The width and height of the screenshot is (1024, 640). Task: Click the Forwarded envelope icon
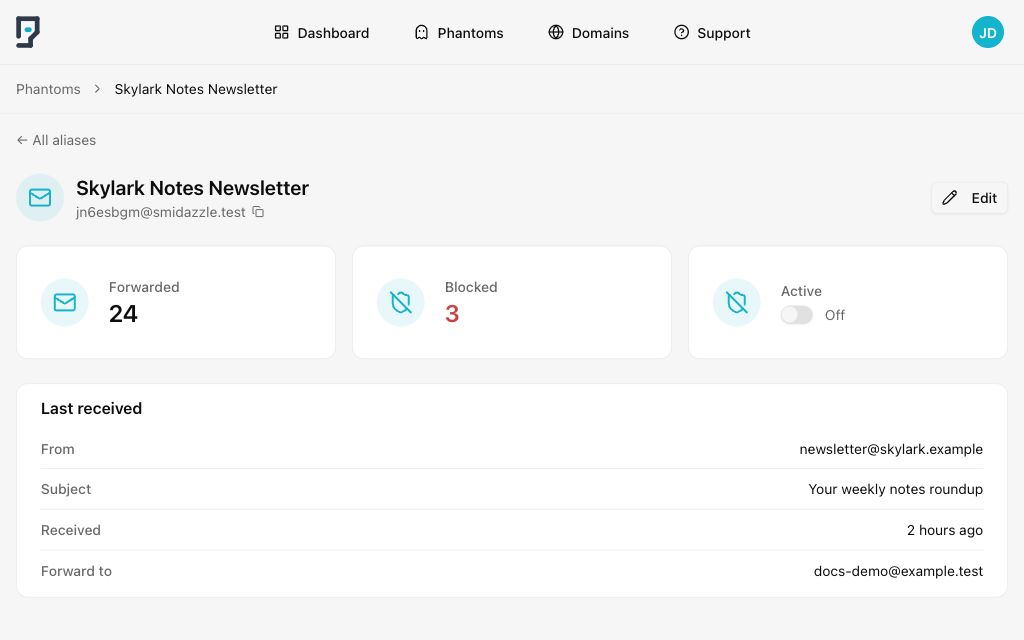(x=65, y=302)
